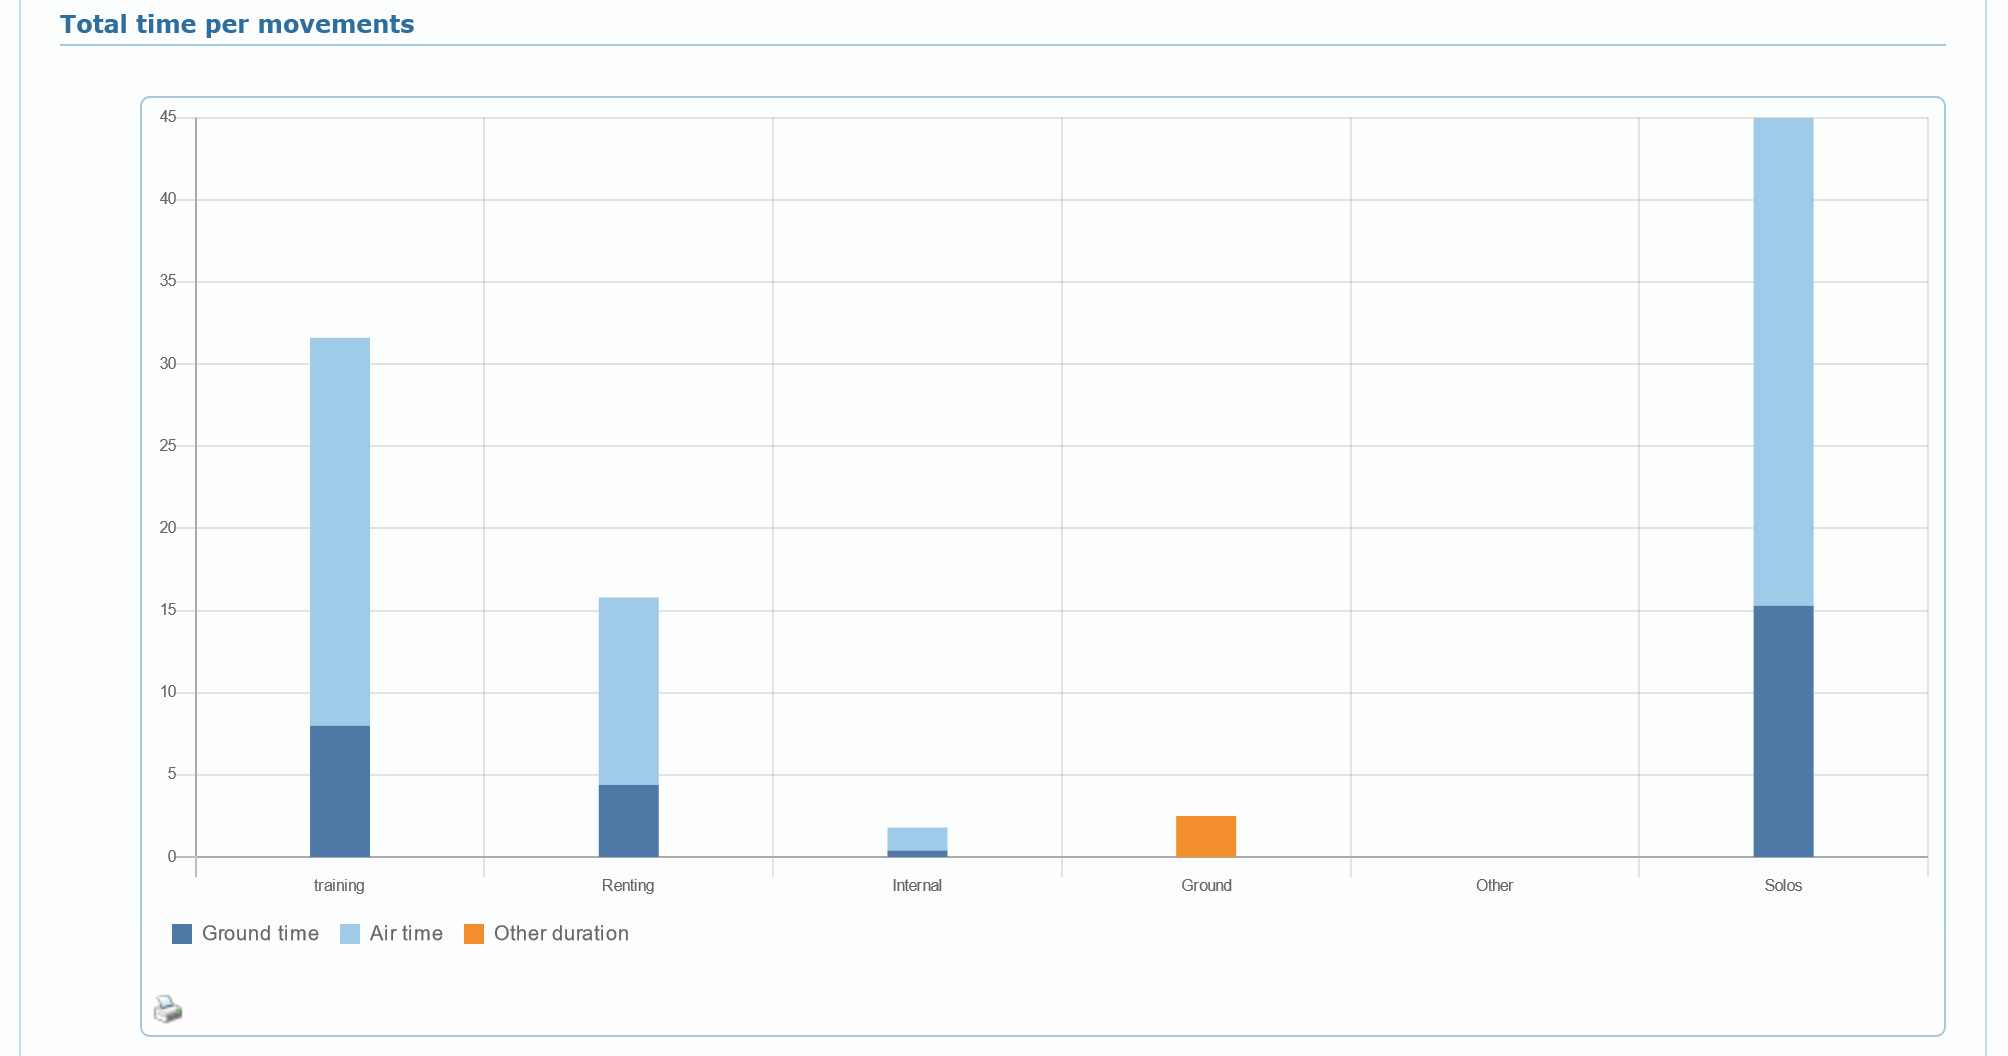Toggle the Other duration series legend label
Image resolution: width=2008 pixels, height=1056 pixels.
click(561, 934)
